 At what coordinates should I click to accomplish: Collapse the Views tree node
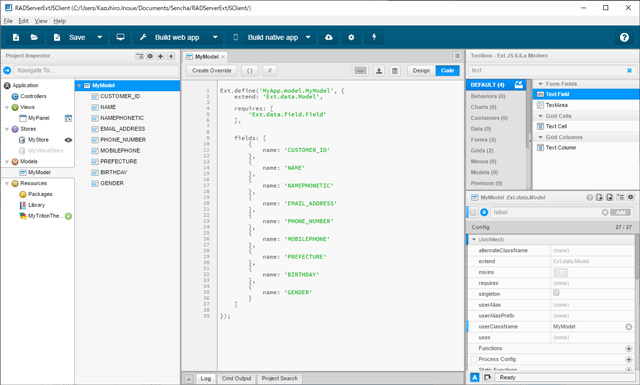7,107
